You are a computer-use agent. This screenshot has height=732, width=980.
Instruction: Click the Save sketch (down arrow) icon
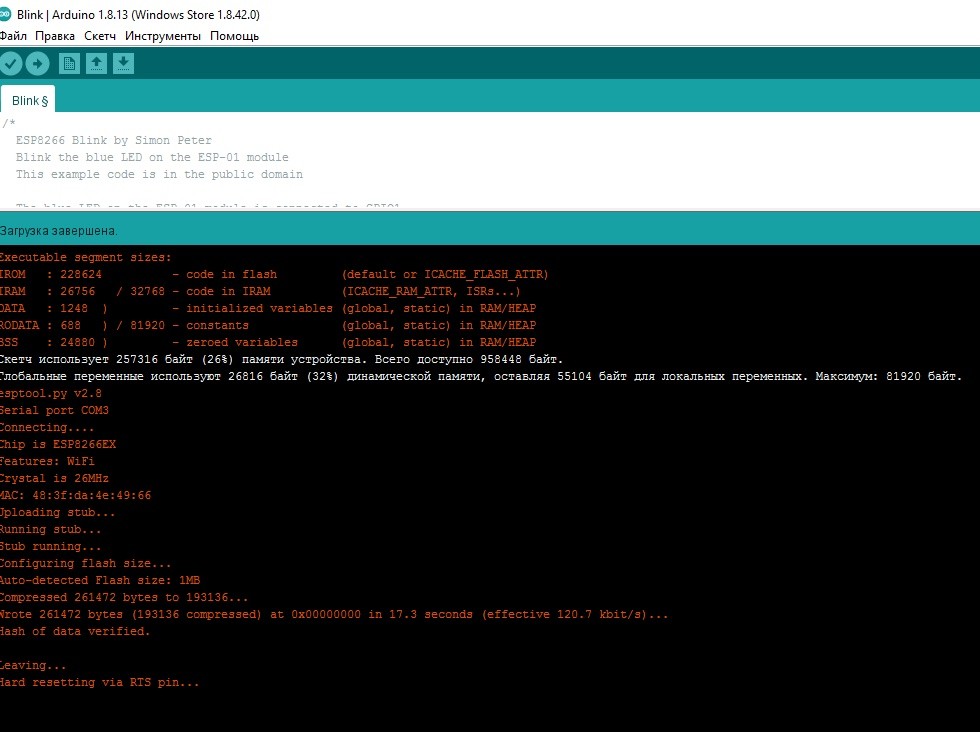tap(122, 64)
